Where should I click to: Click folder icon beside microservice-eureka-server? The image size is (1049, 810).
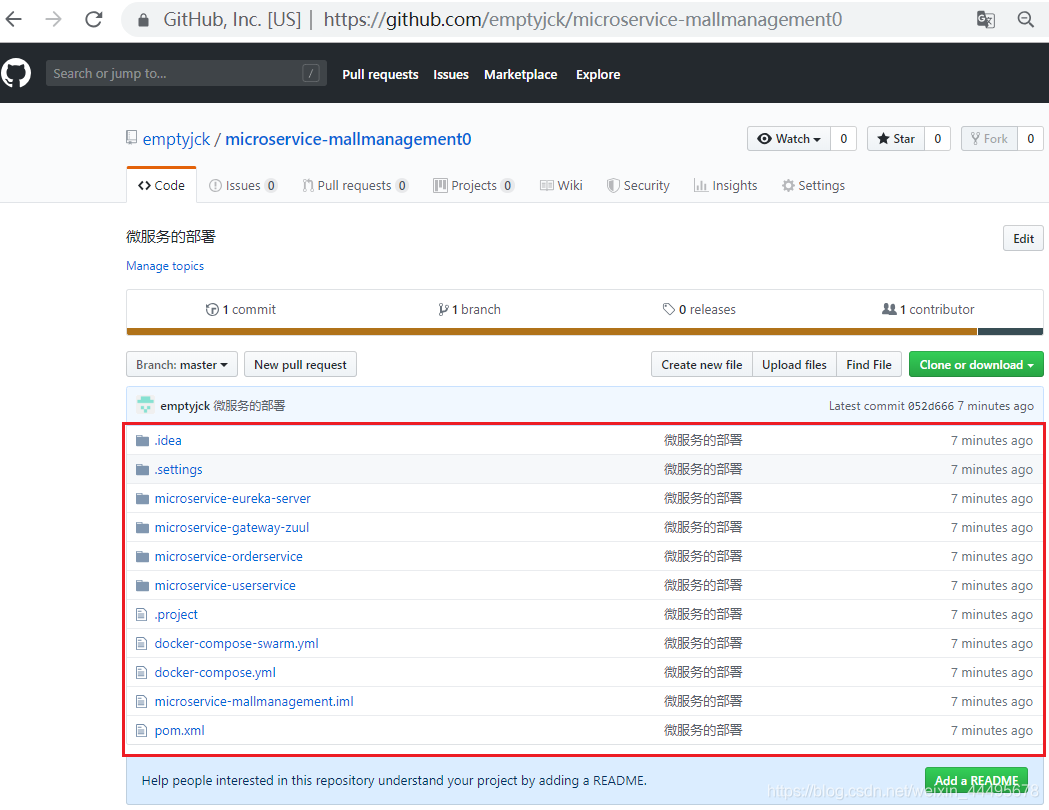[142, 498]
